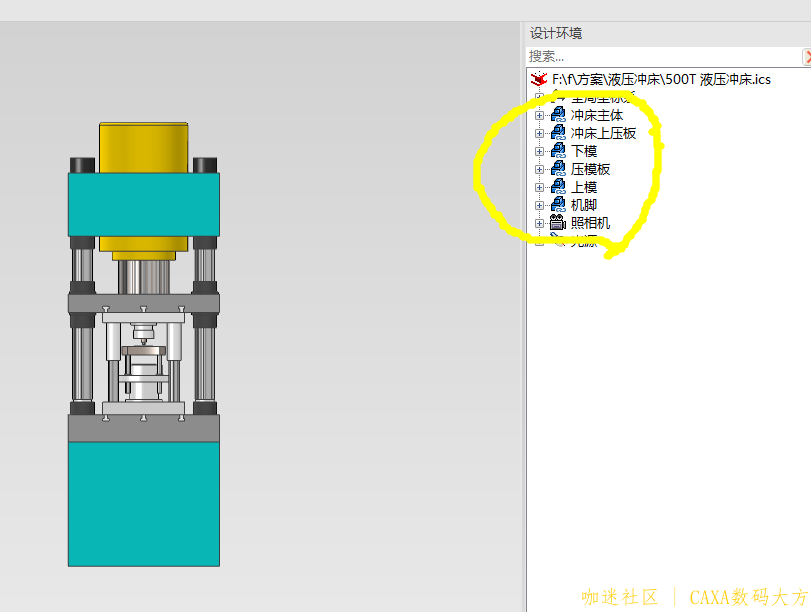
Task: Select the 下模 tree item
Action: 584,152
